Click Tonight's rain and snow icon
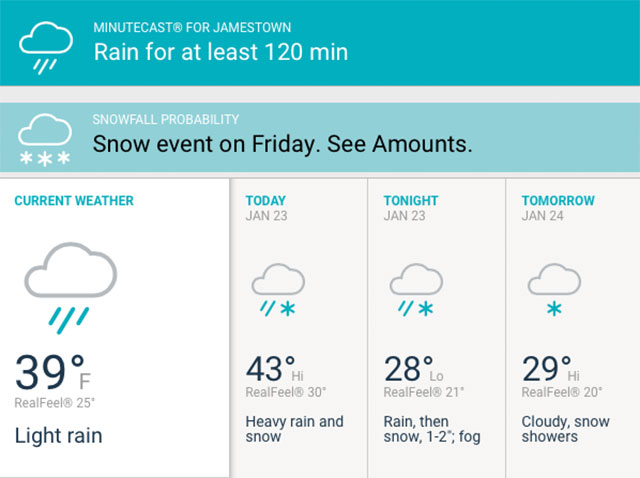Screen dimensions: 640x478 coord(416,290)
